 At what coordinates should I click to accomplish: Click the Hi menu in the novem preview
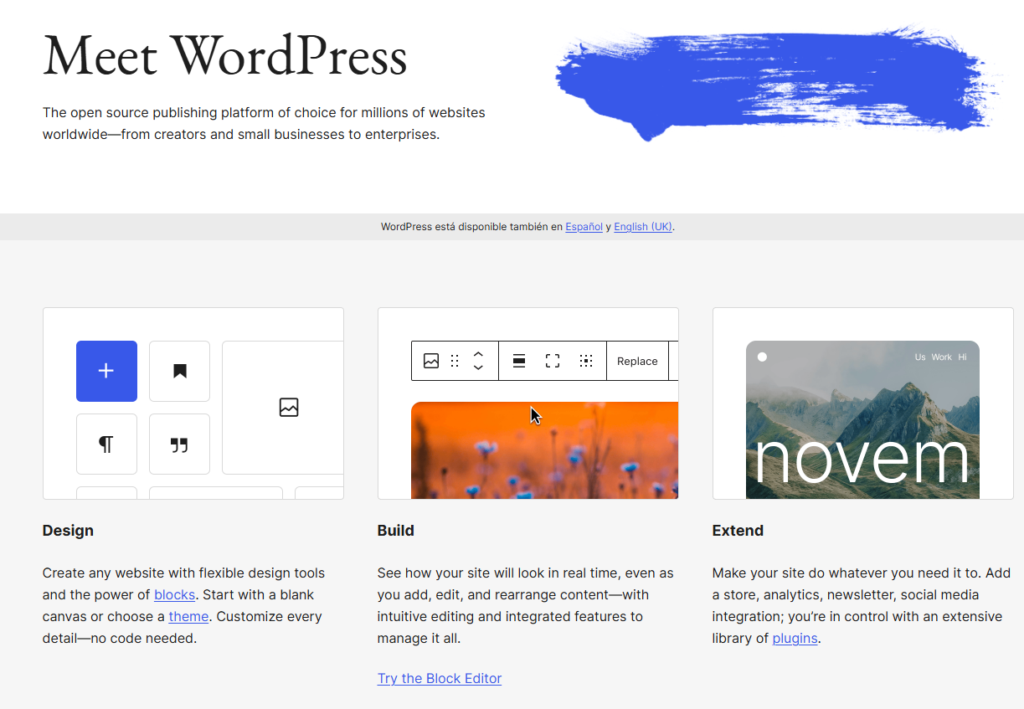[962, 357]
